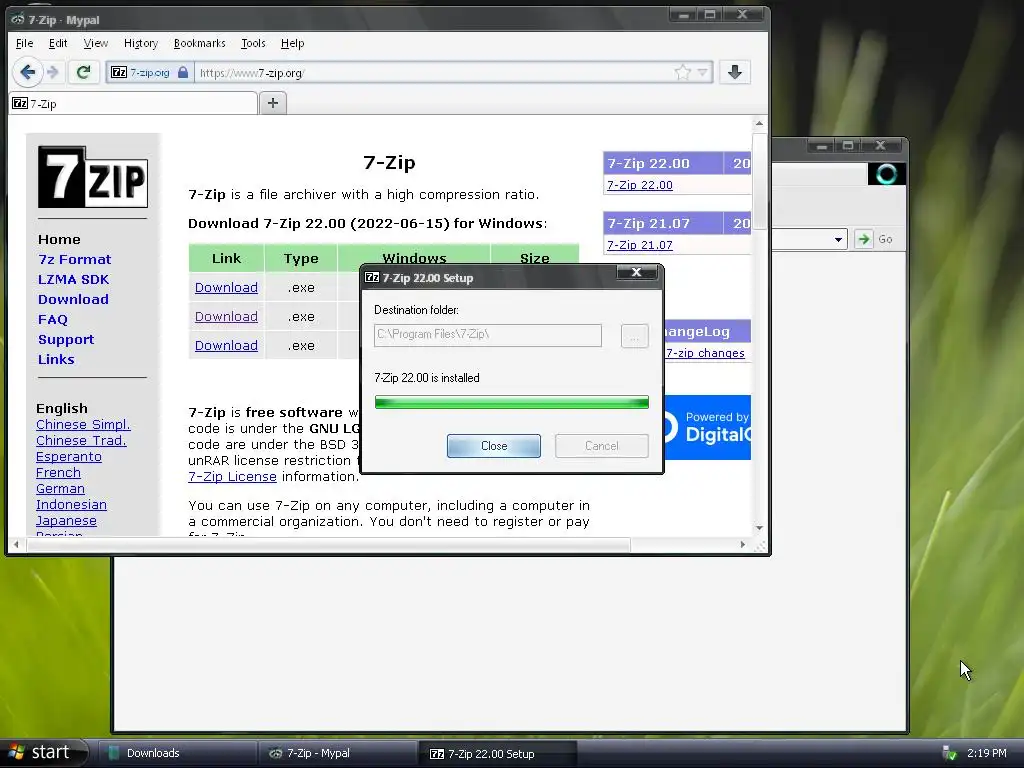The width and height of the screenshot is (1024, 768).
Task: Open the Edit menu
Action: [x=57, y=43]
